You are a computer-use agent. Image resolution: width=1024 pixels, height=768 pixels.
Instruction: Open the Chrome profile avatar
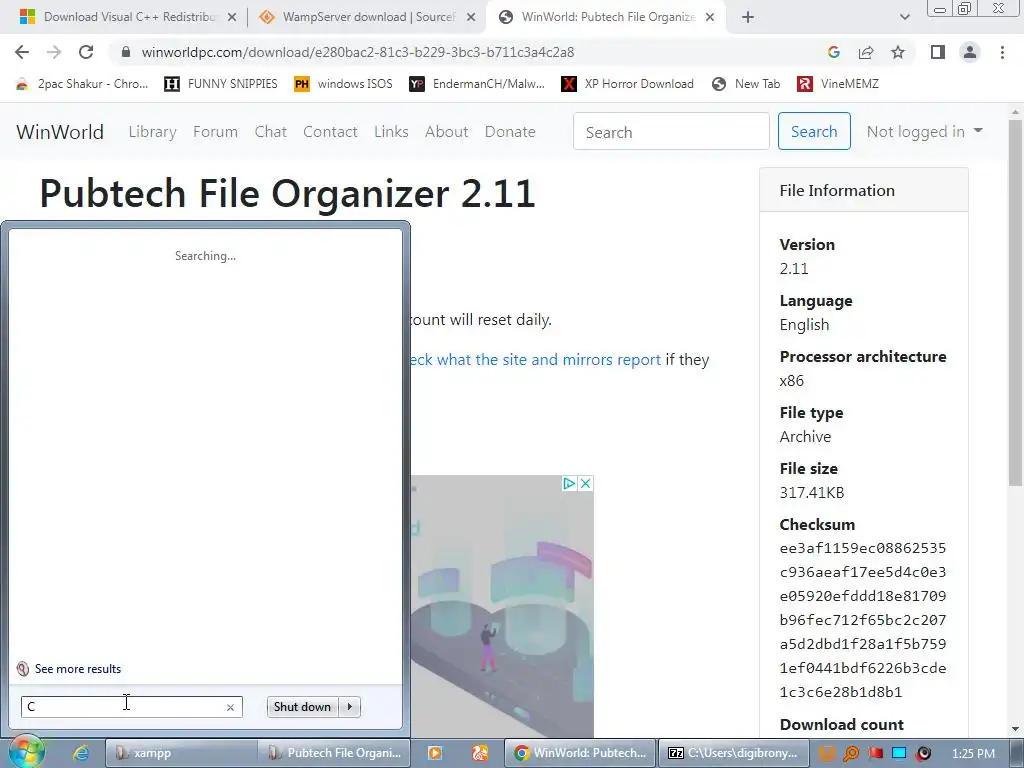click(x=970, y=52)
